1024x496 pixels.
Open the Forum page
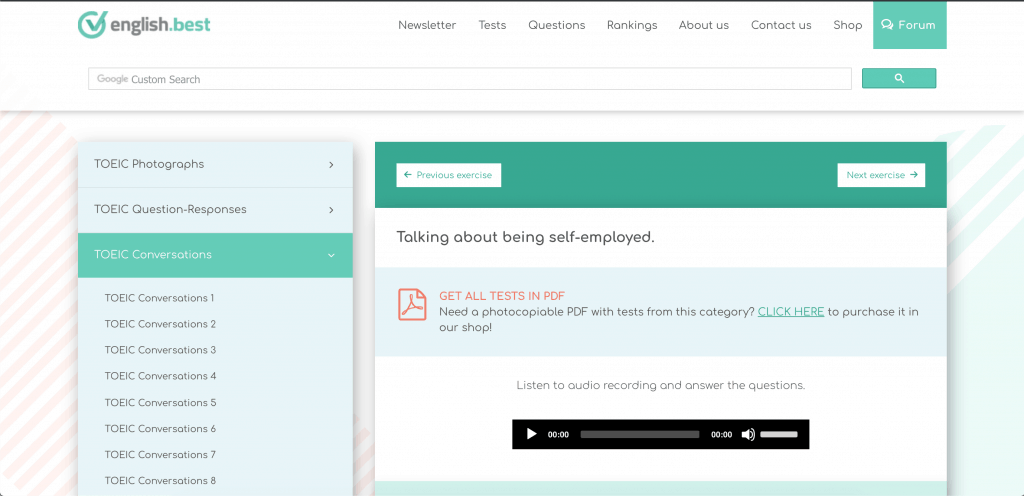[x=909, y=25]
